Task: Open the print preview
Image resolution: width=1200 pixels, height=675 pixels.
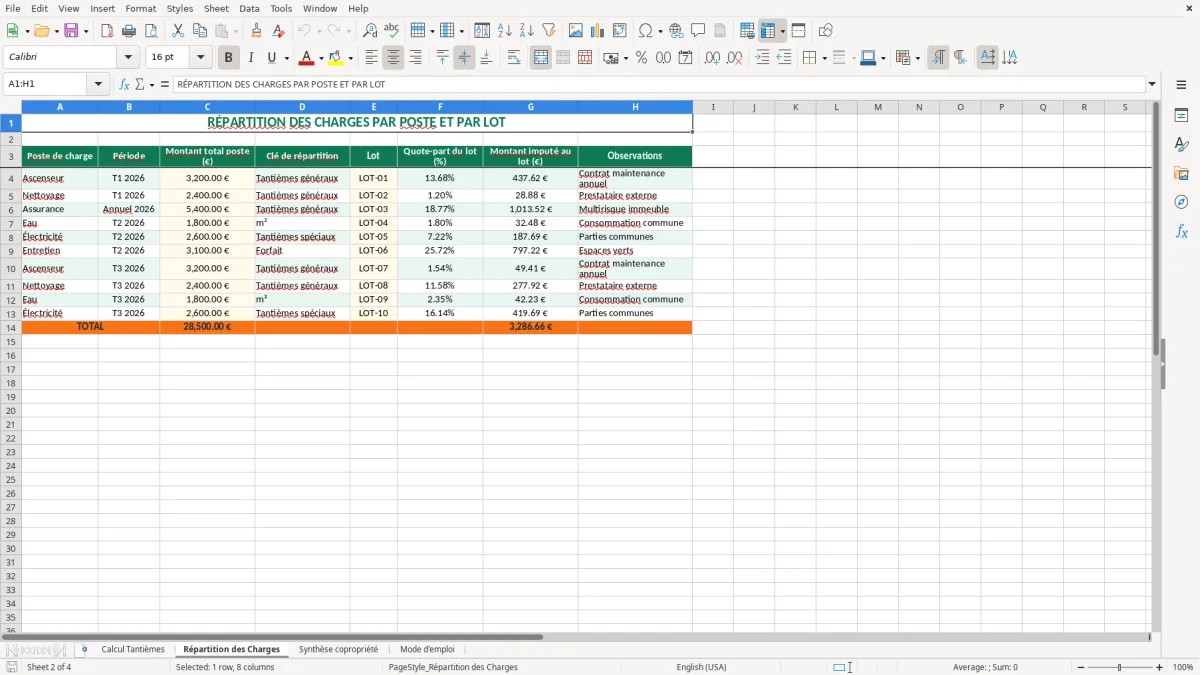Action: click(151, 31)
